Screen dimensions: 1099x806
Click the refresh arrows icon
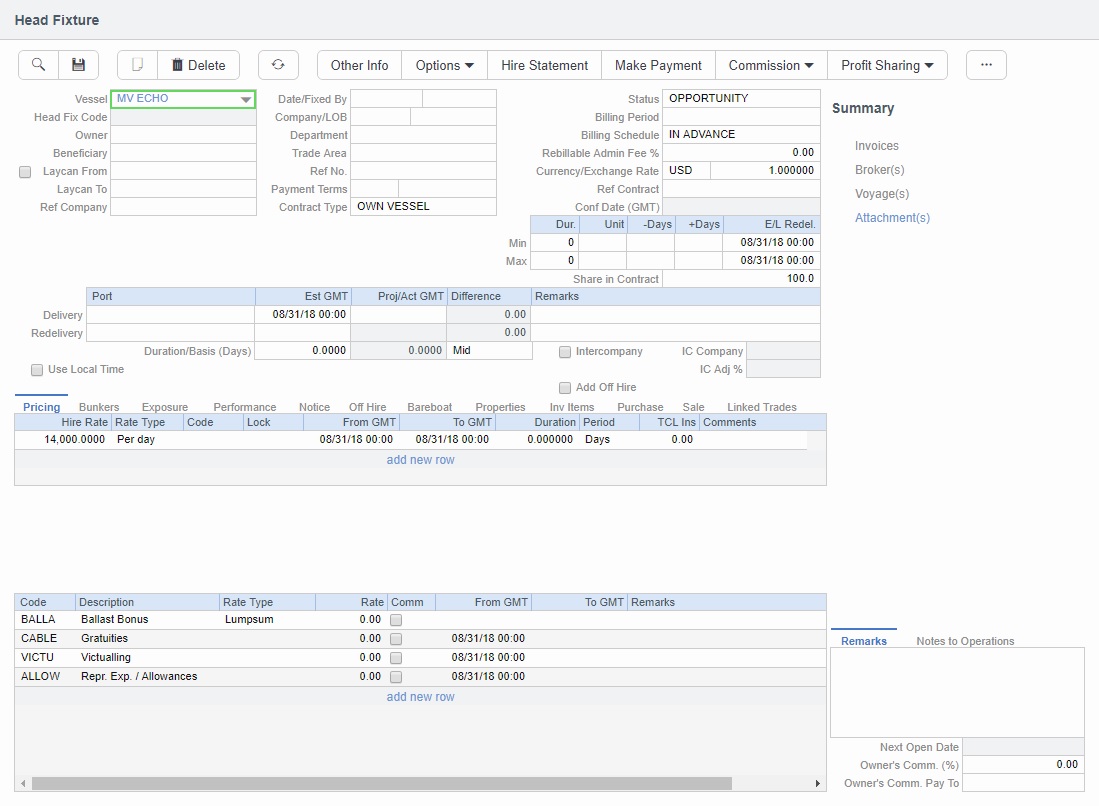coord(278,65)
